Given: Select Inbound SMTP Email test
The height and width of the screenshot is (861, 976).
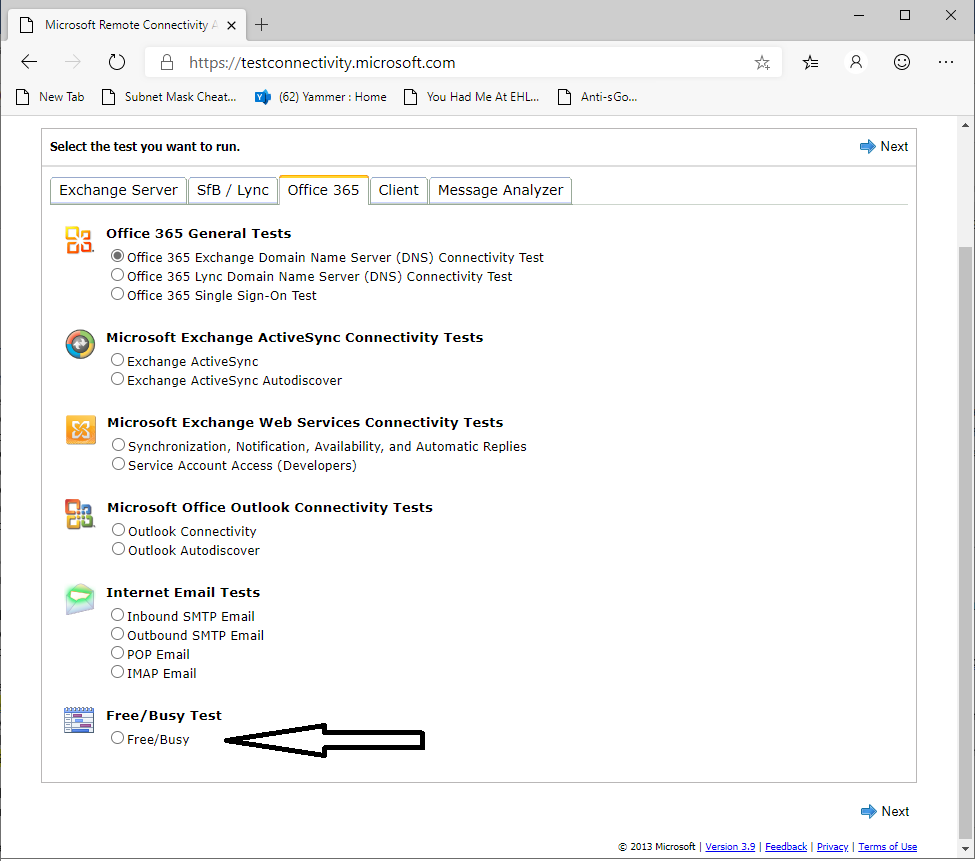Looking at the screenshot, I should click(118, 615).
